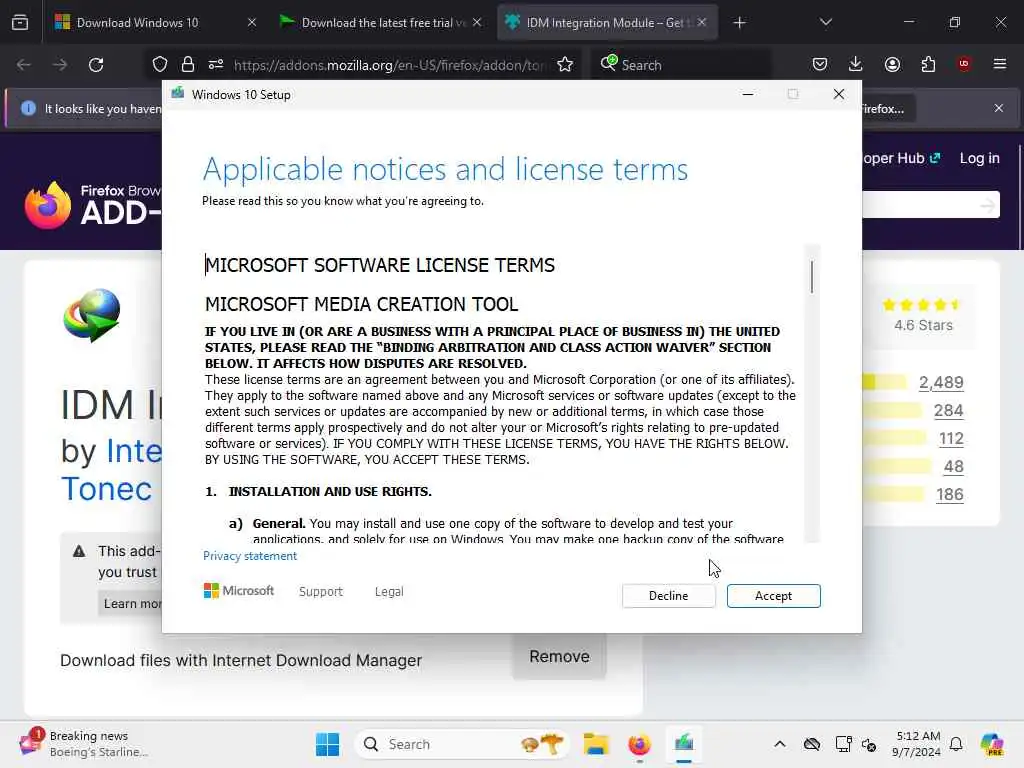Image resolution: width=1024 pixels, height=768 pixels.
Task: Switch to Download Windows 10 tab
Action: tap(139, 22)
